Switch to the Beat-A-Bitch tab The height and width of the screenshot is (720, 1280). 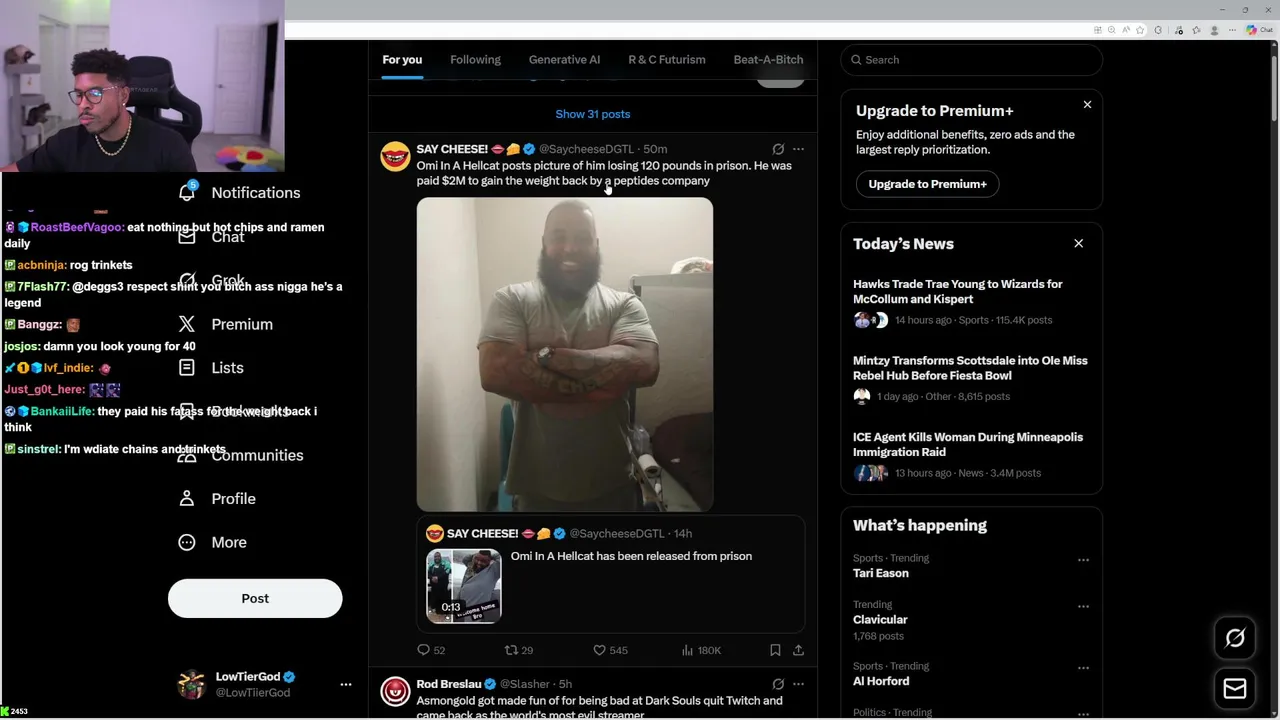pos(768,60)
